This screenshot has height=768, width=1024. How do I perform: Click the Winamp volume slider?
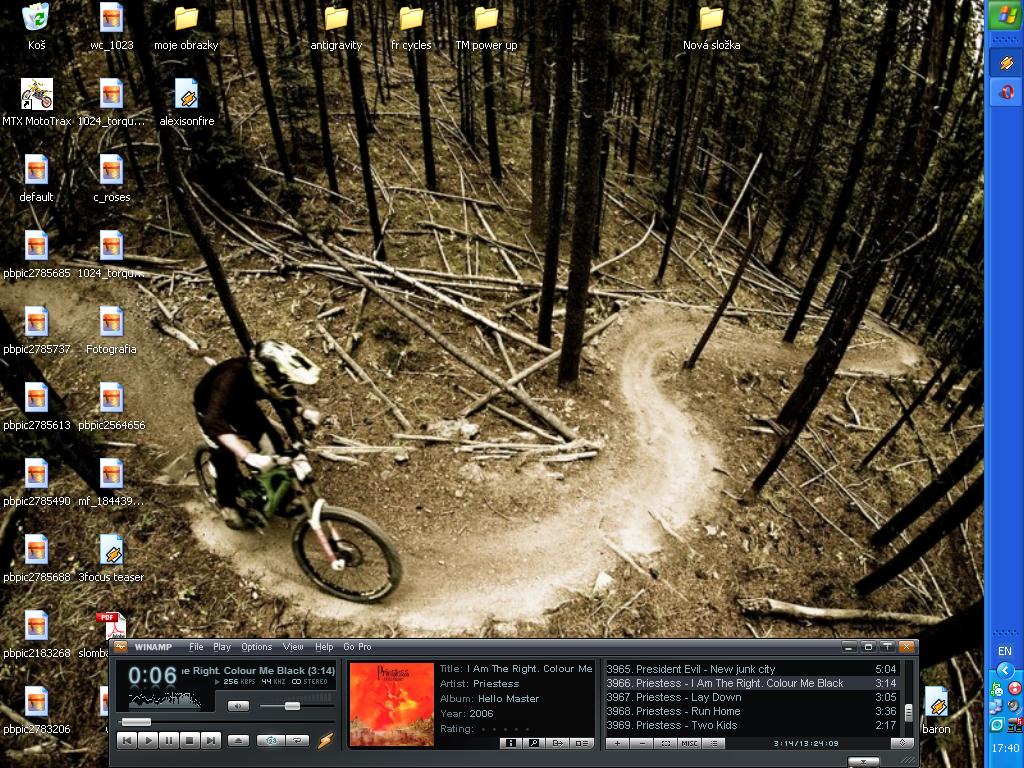pyautogui.click(x=292, y=706)
